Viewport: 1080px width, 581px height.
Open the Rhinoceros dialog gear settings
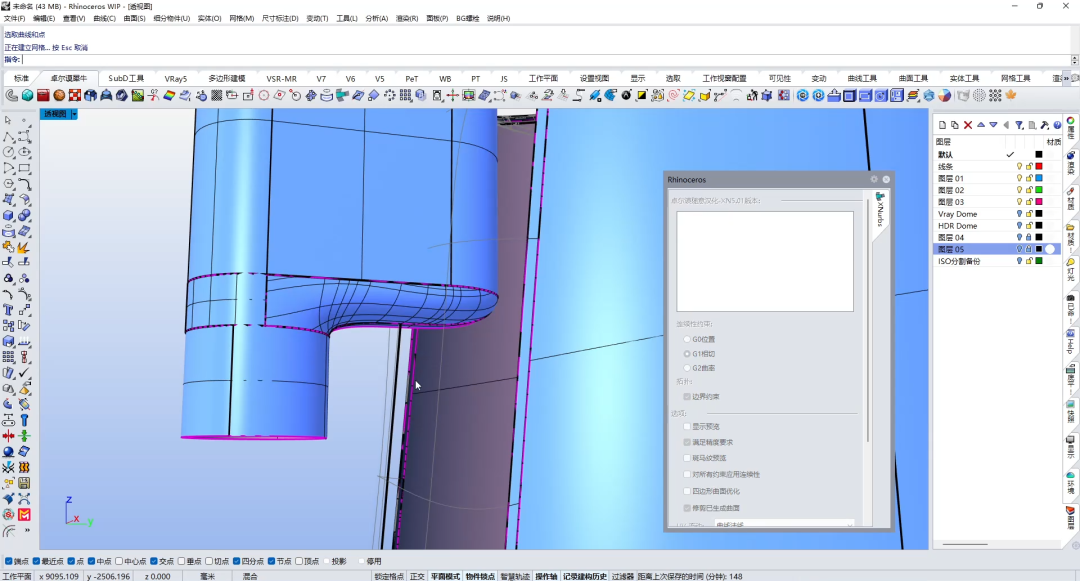(874, 179)
